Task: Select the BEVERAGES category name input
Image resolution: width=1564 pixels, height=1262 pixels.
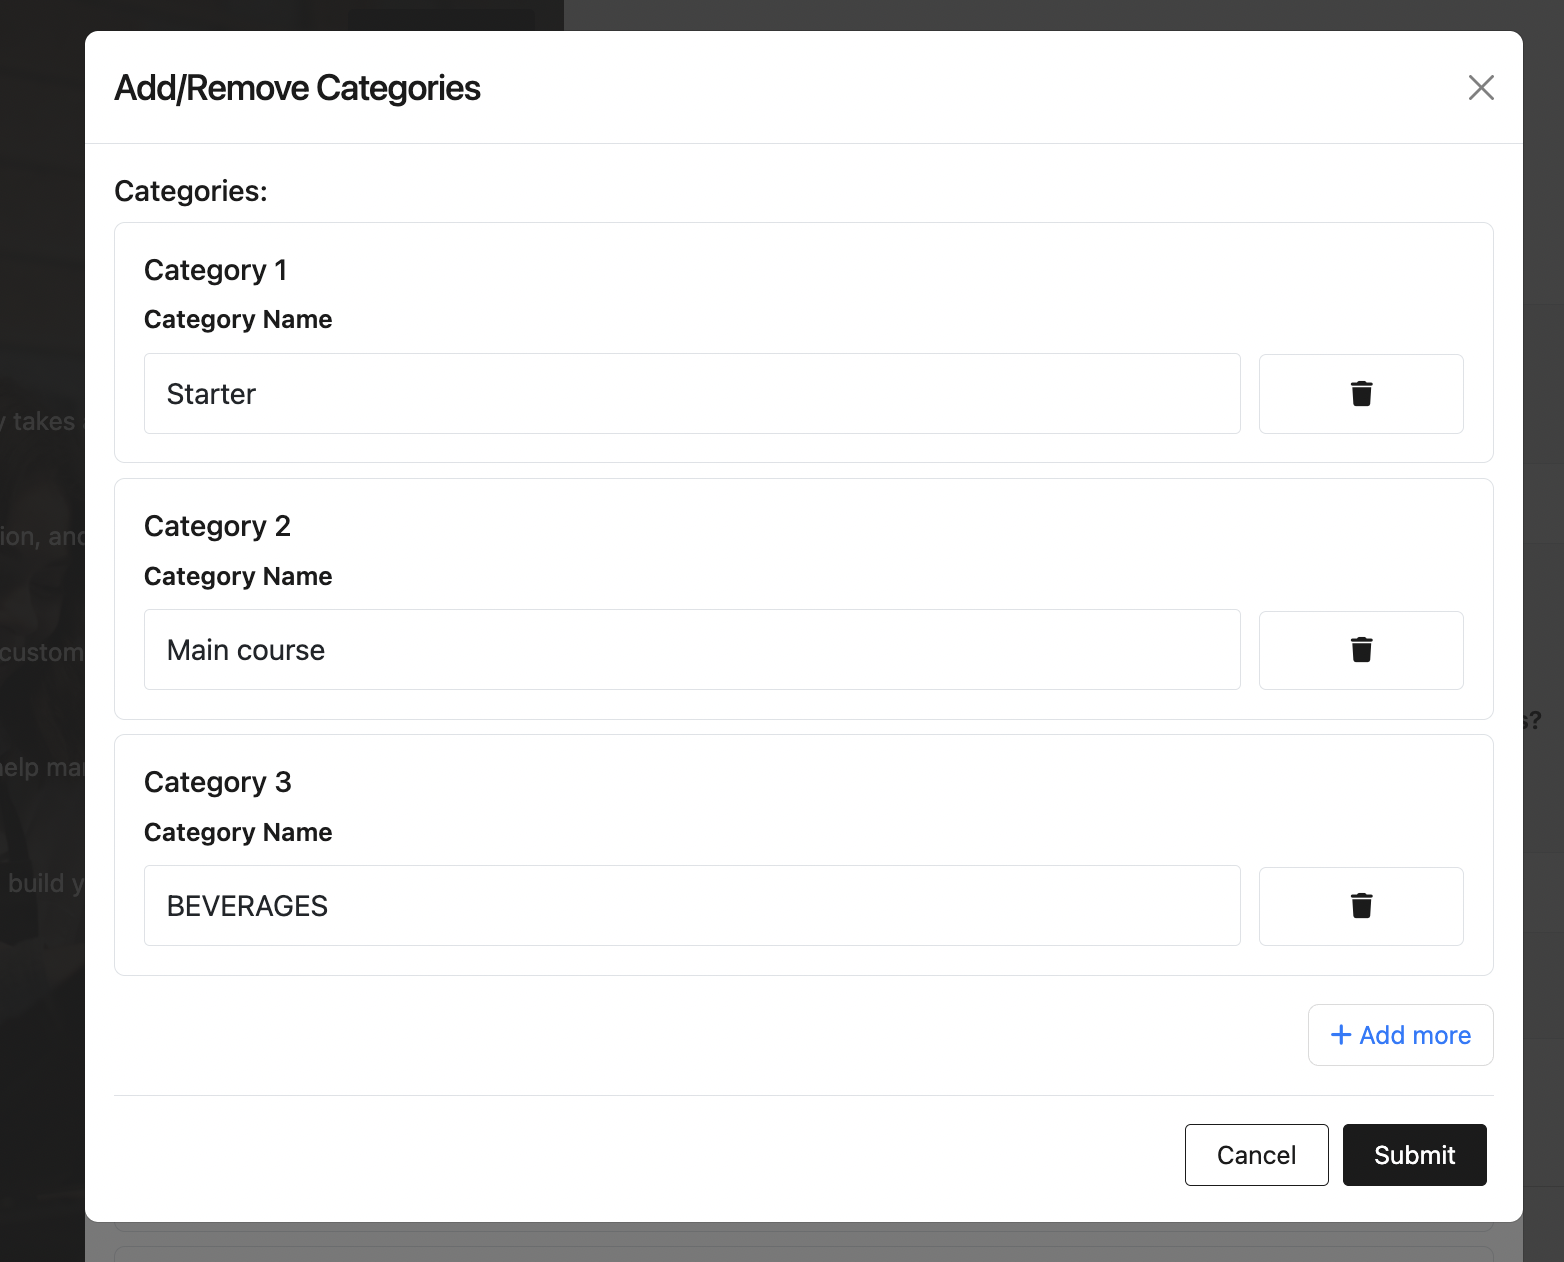Action: pos(692,906)
